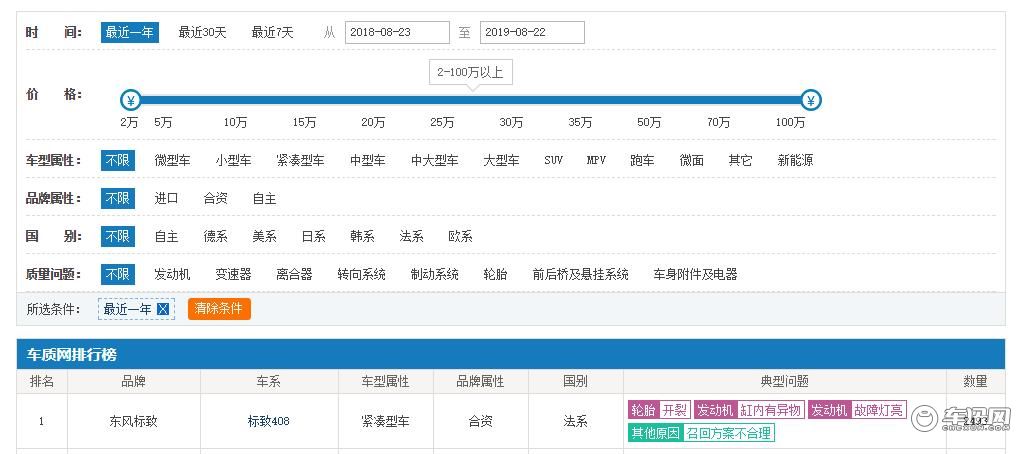1021x454 pixels.
Task: Select 不限 in 品牌属性 row
Action: pos(118,198)
